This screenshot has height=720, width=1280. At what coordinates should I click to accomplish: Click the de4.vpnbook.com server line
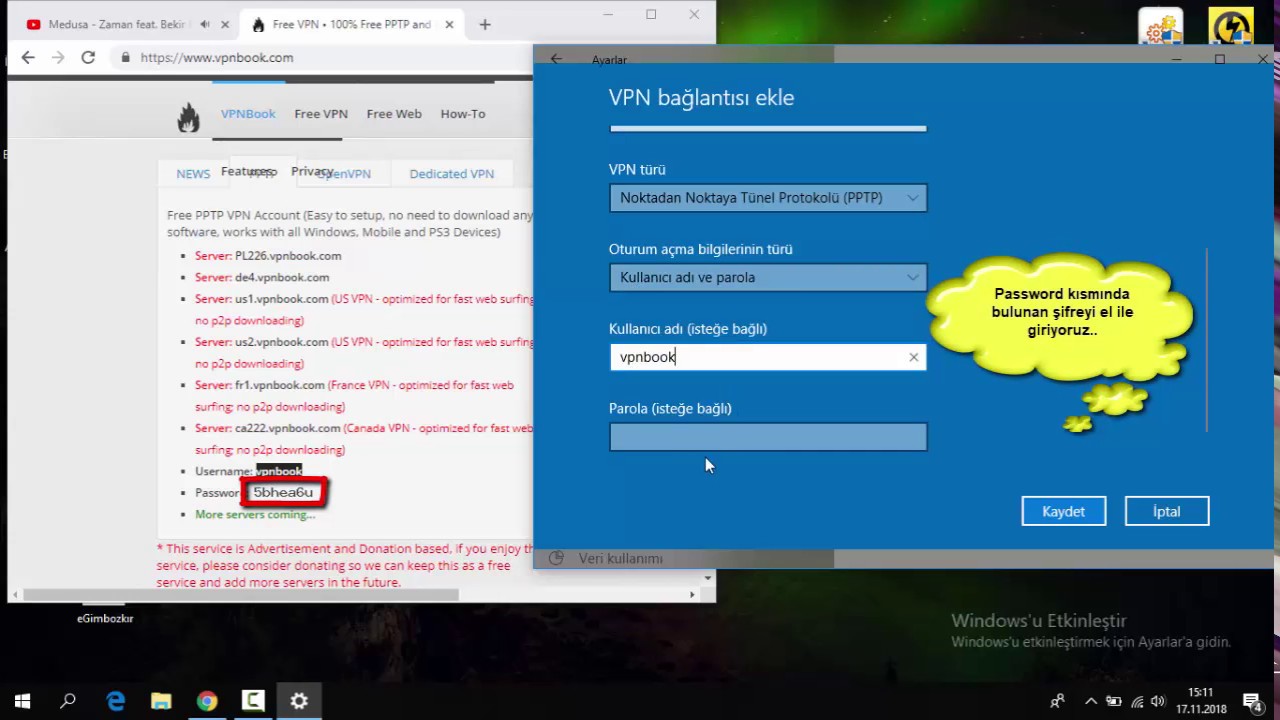[262, 277]
